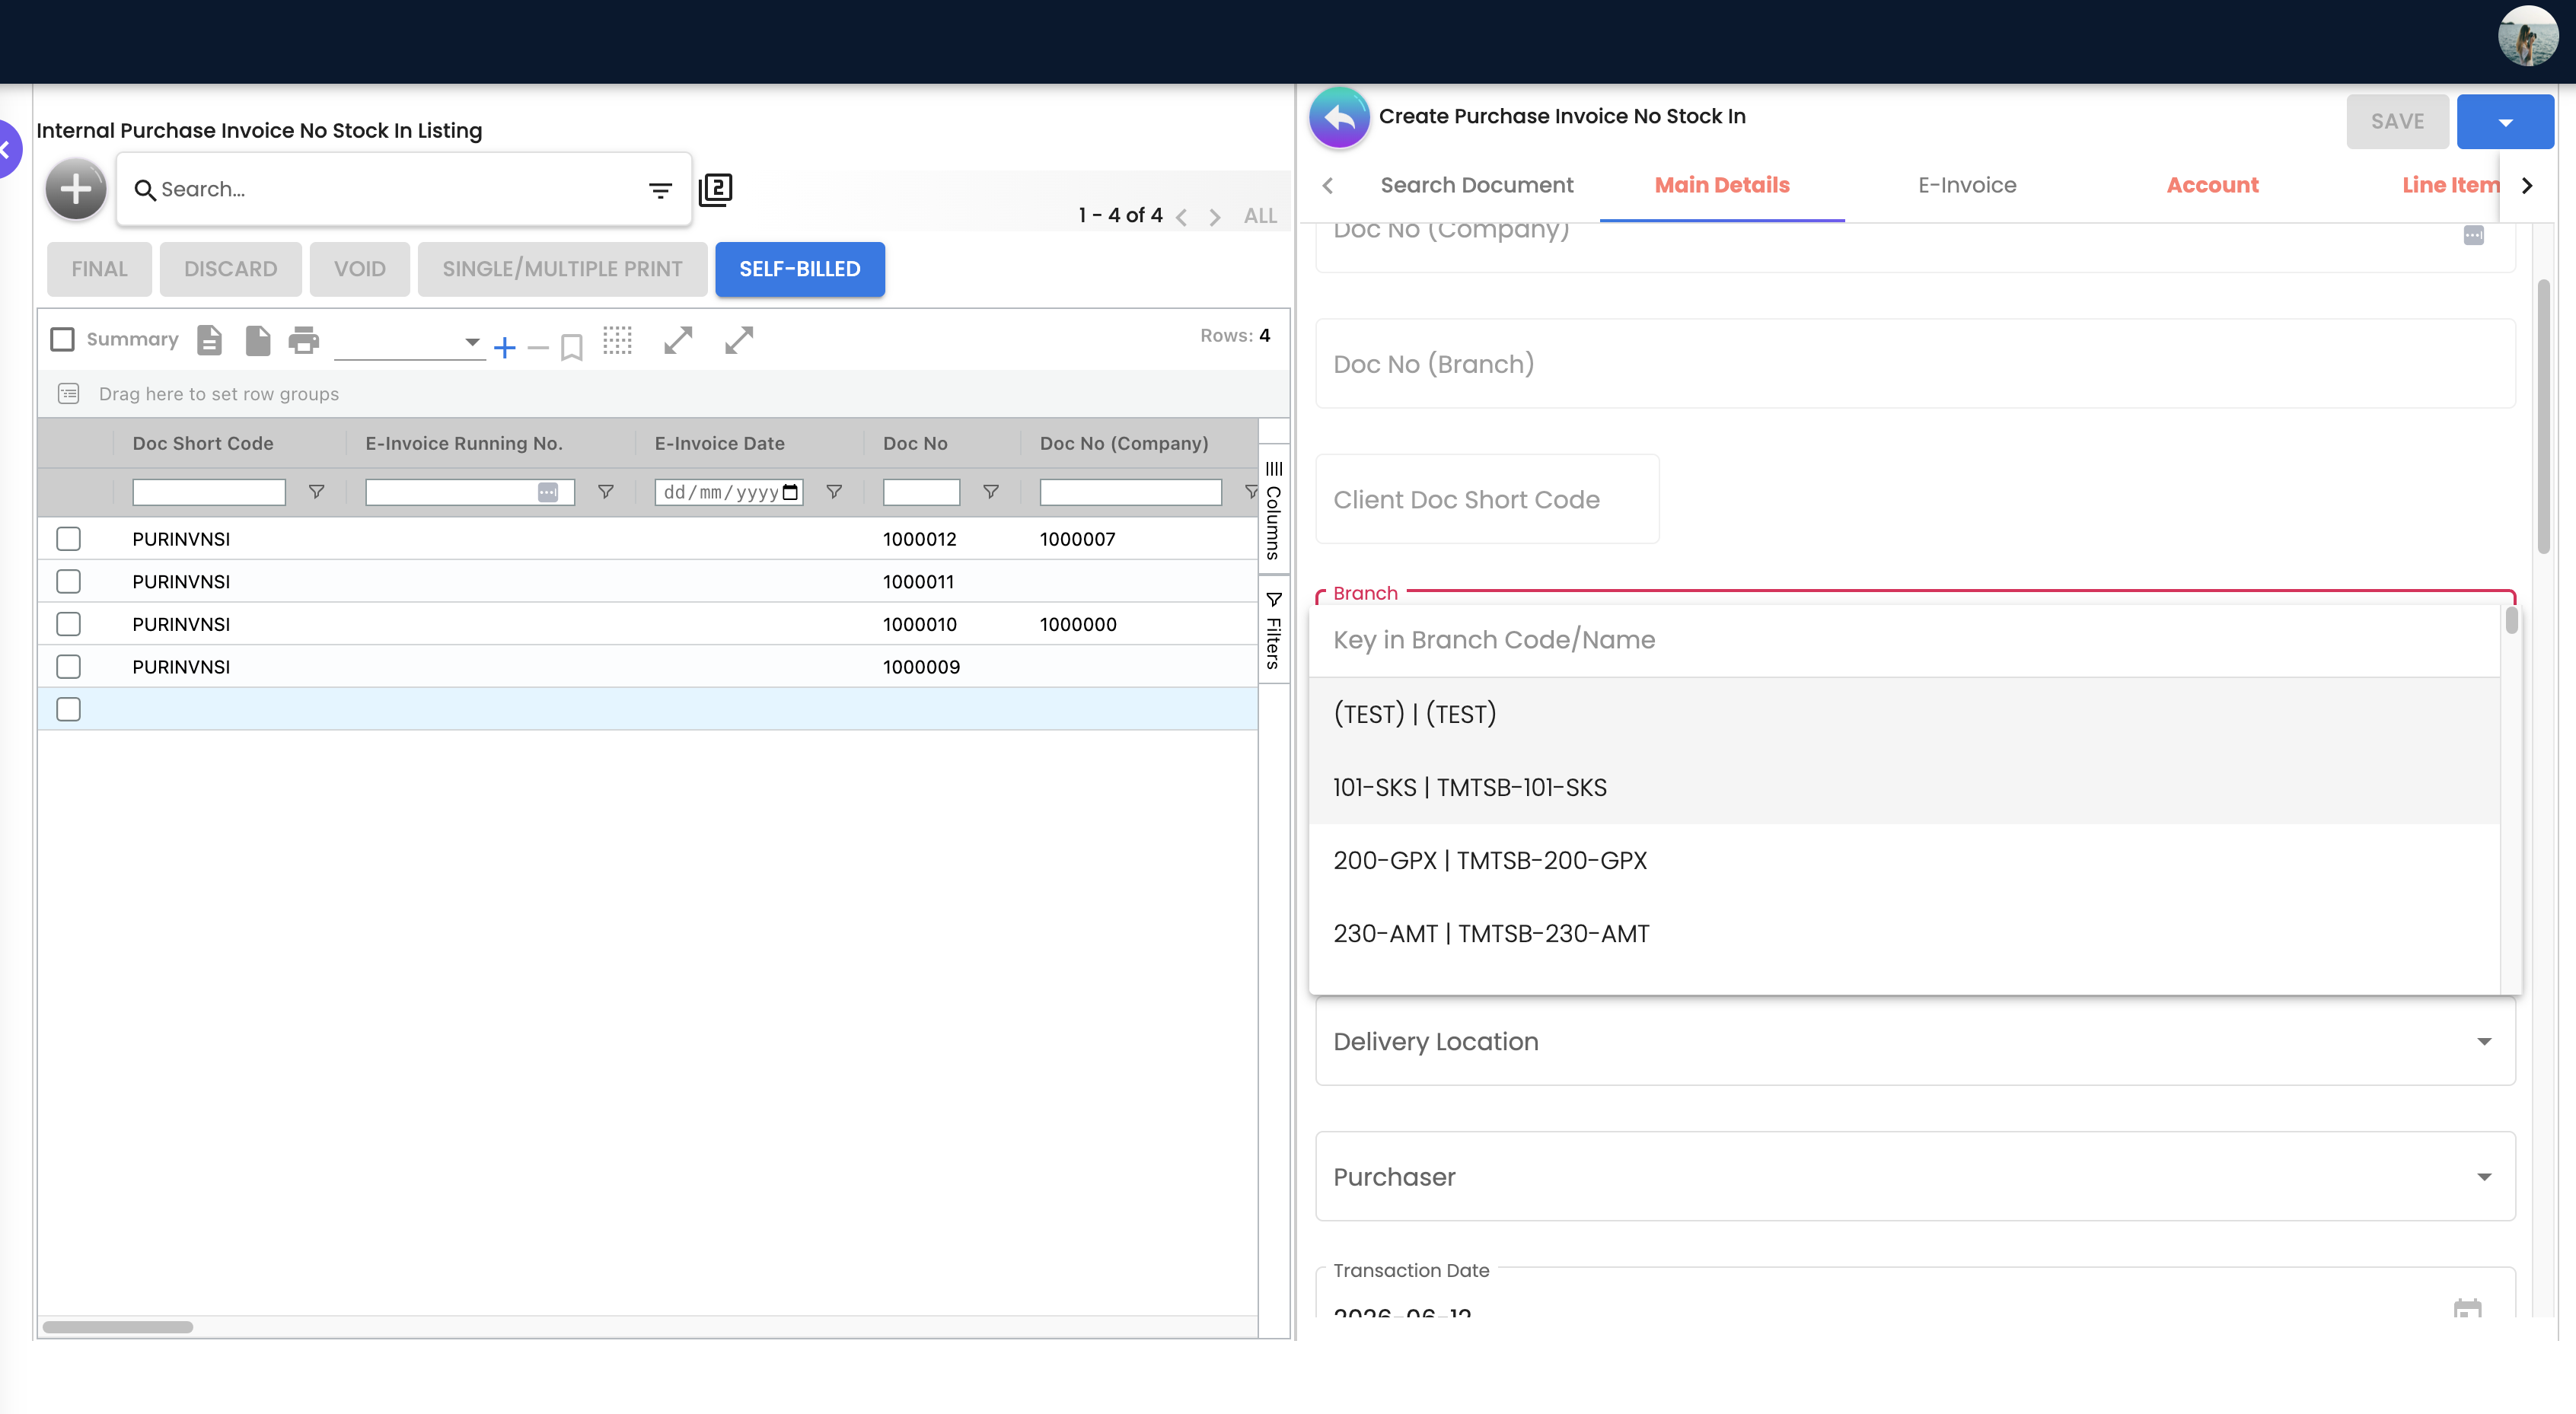Image resolution: width=2576 pixels, height=1414 pixels.
Task: Switch to Account tab
Action: 2212,185
